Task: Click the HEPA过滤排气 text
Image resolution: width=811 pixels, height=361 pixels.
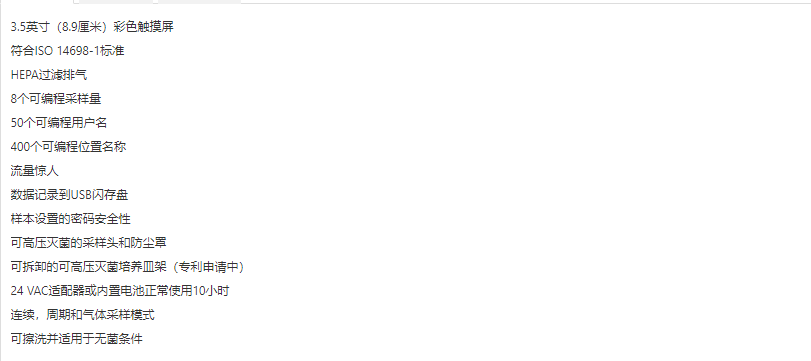Action: [x=49, y=75]
